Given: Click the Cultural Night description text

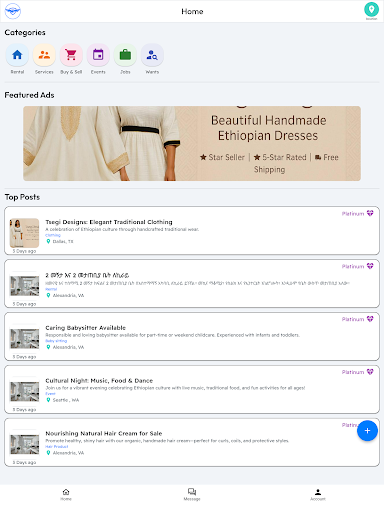Looking at the screenshot, I should click(175, 388).
